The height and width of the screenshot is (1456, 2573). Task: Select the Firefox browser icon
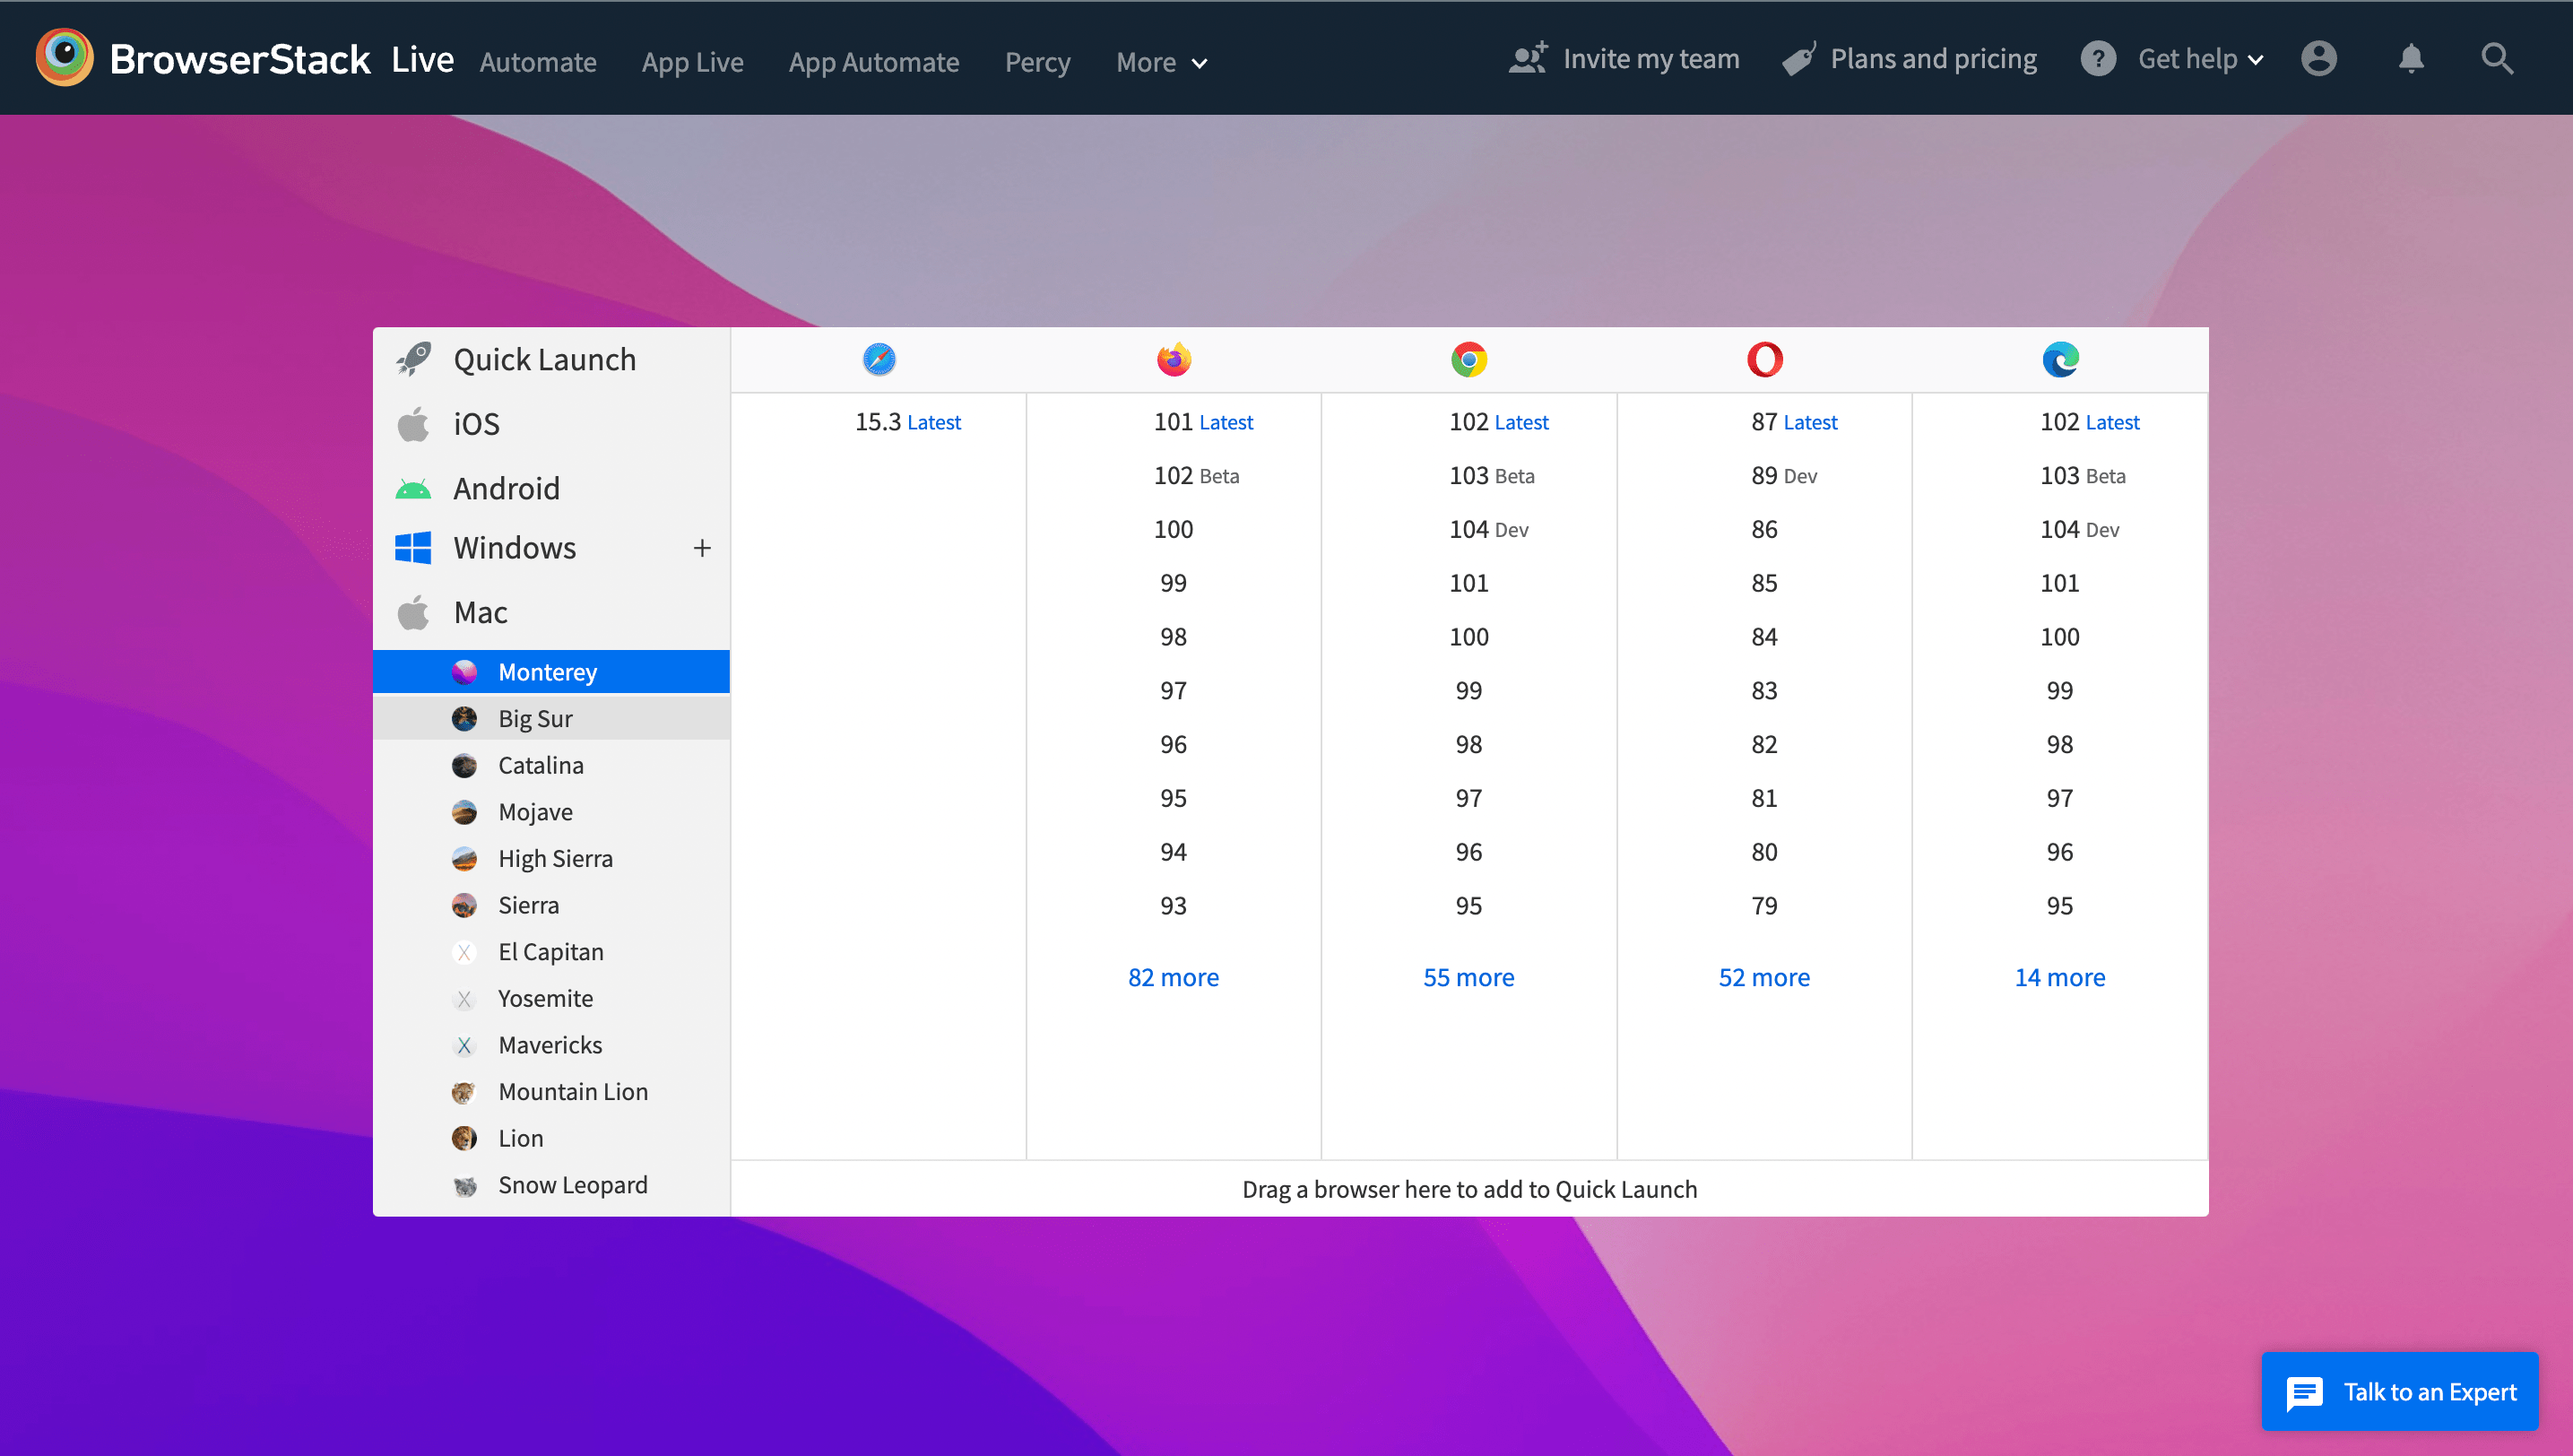[x=1172, y=359]
